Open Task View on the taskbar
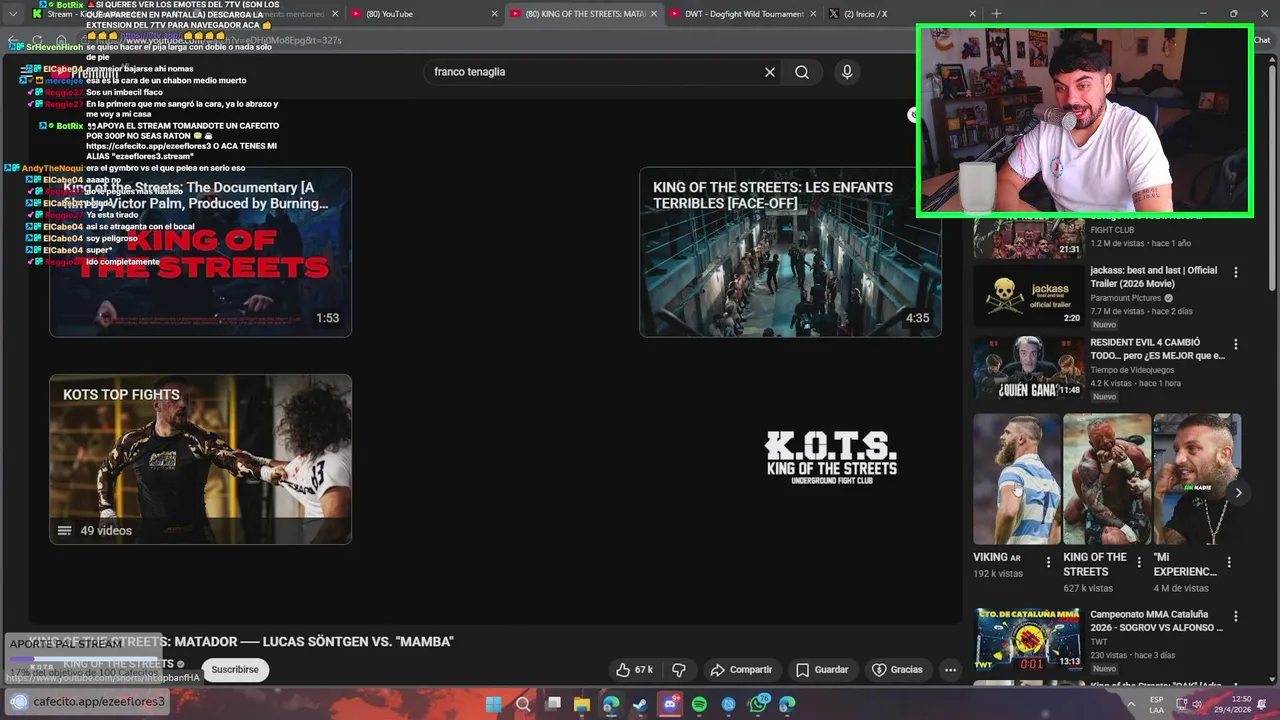This screenshot has width=1280, height=720. point(553,704)
